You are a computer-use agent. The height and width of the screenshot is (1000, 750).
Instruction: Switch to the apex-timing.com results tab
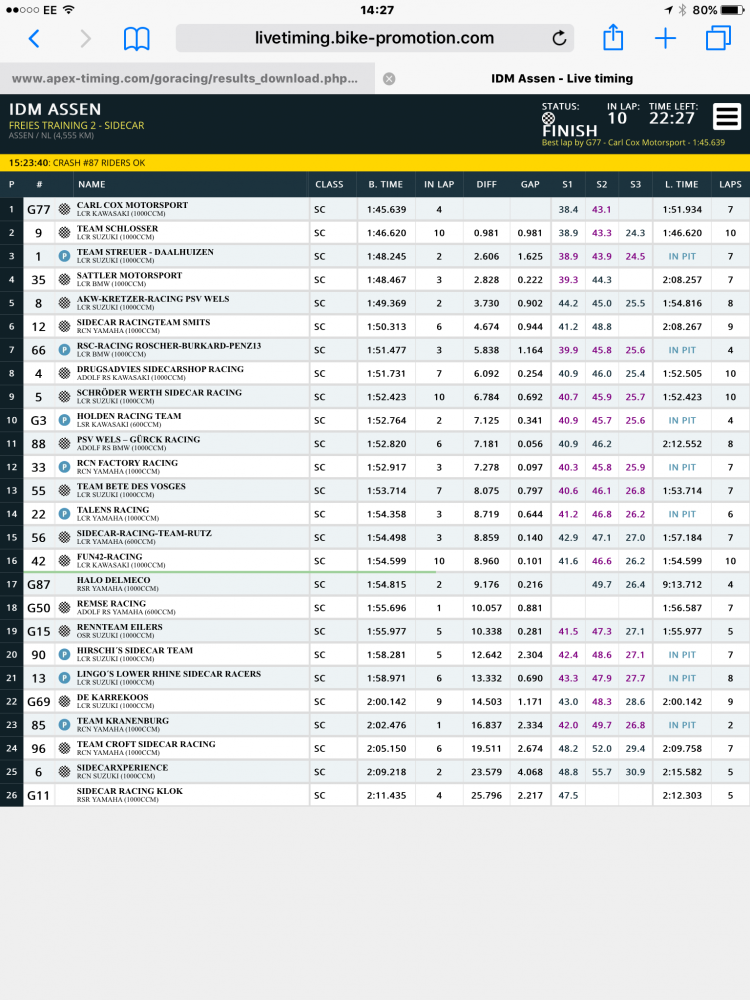click(x=185, y=78)
